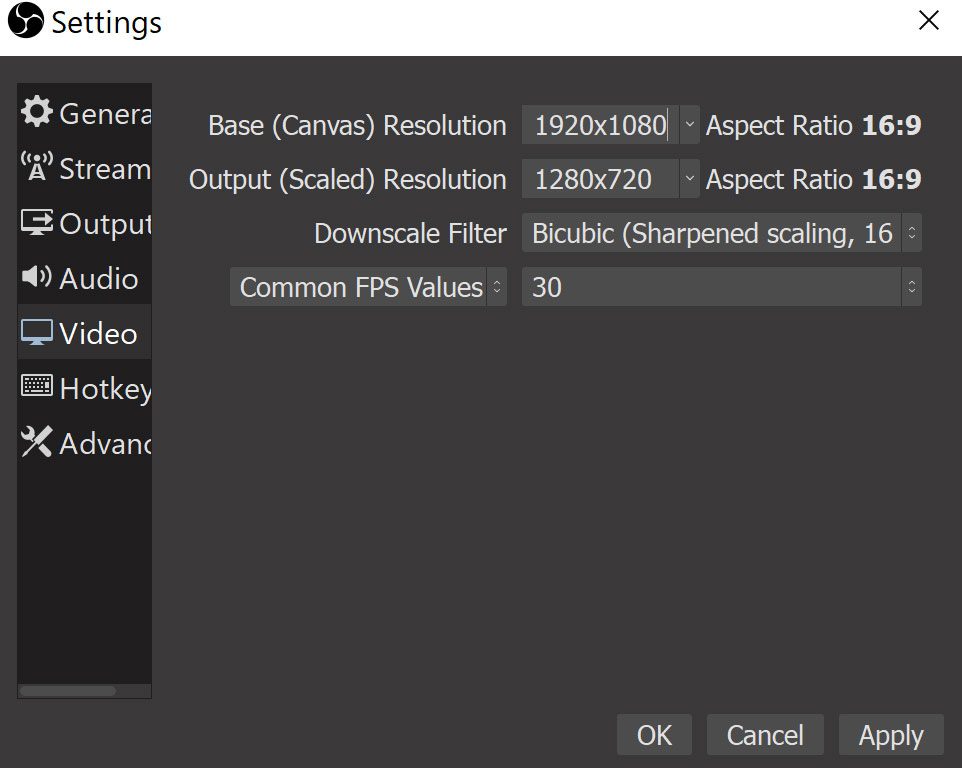Click the Stream antenna icon

coord(37,168)
